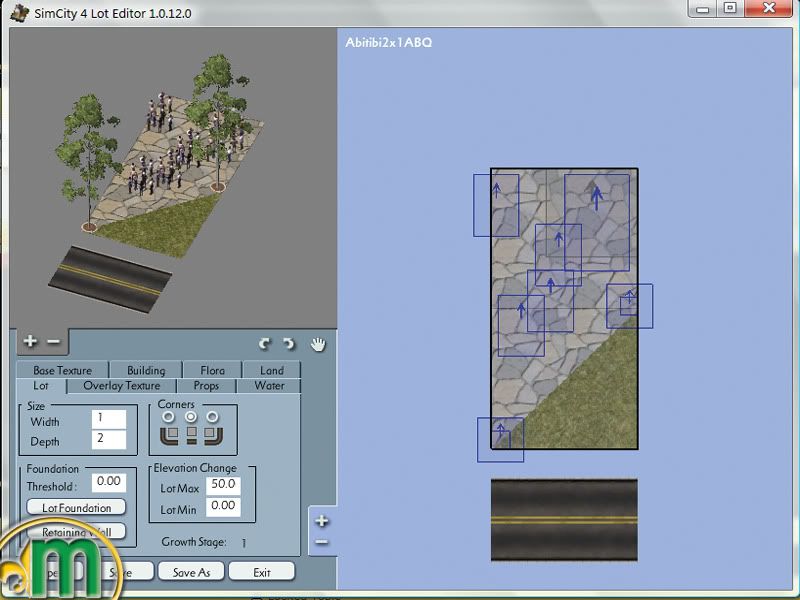Click the Save As button
Viewport: 800px width, 600px height.
191,572
